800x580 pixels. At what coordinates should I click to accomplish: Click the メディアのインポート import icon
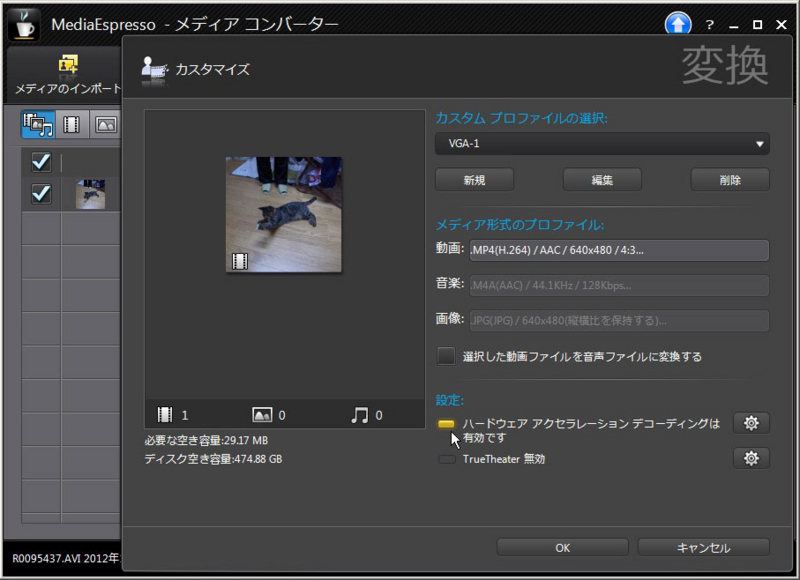click(x=68, y=65)
